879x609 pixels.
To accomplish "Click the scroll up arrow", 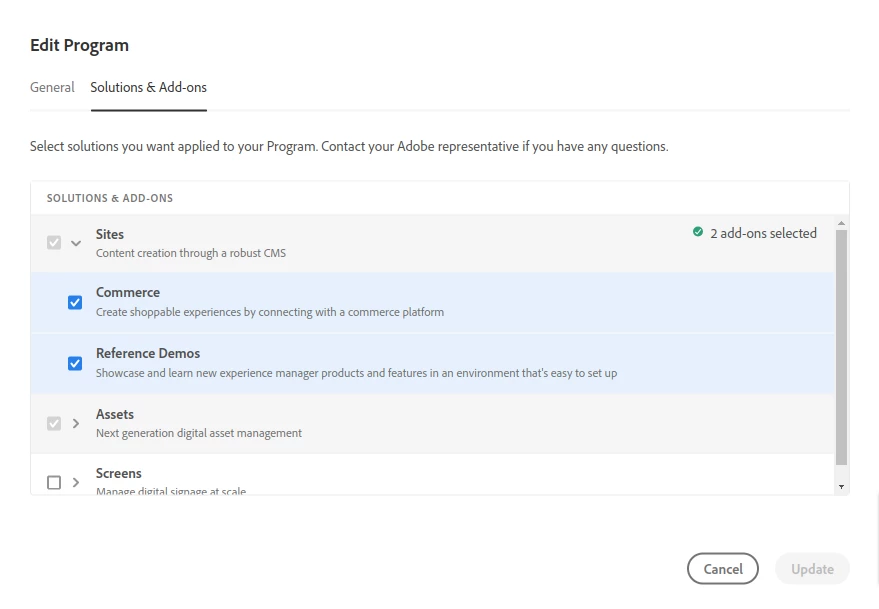I will pyautogui.click(x=841, y=223).
